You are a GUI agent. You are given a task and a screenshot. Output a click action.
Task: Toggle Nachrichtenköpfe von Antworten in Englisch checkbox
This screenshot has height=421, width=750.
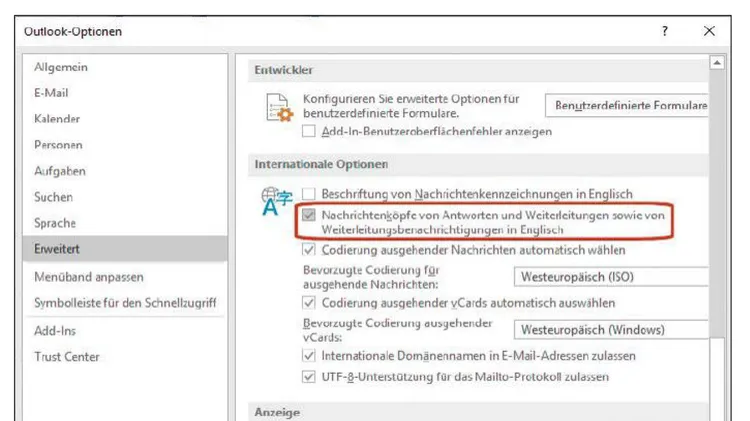[309, 215]
